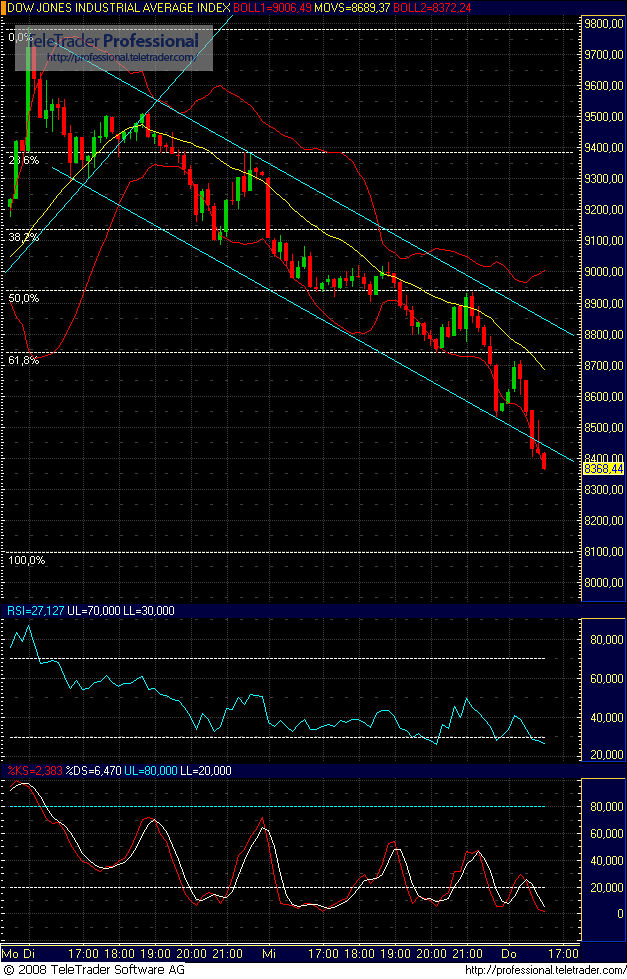
Task: Click the 9000,00 price axis label
Action: (x=604, y=272)
